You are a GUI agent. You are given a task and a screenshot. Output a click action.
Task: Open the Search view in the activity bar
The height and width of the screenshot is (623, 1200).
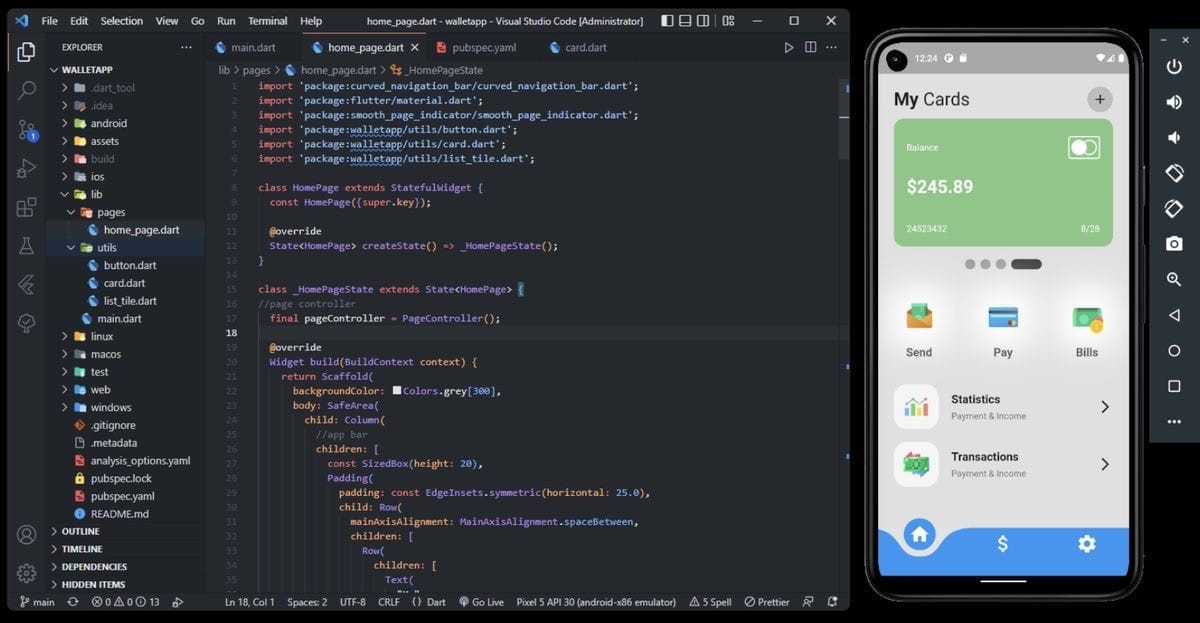pyautogui.click(x=25, y=91)
